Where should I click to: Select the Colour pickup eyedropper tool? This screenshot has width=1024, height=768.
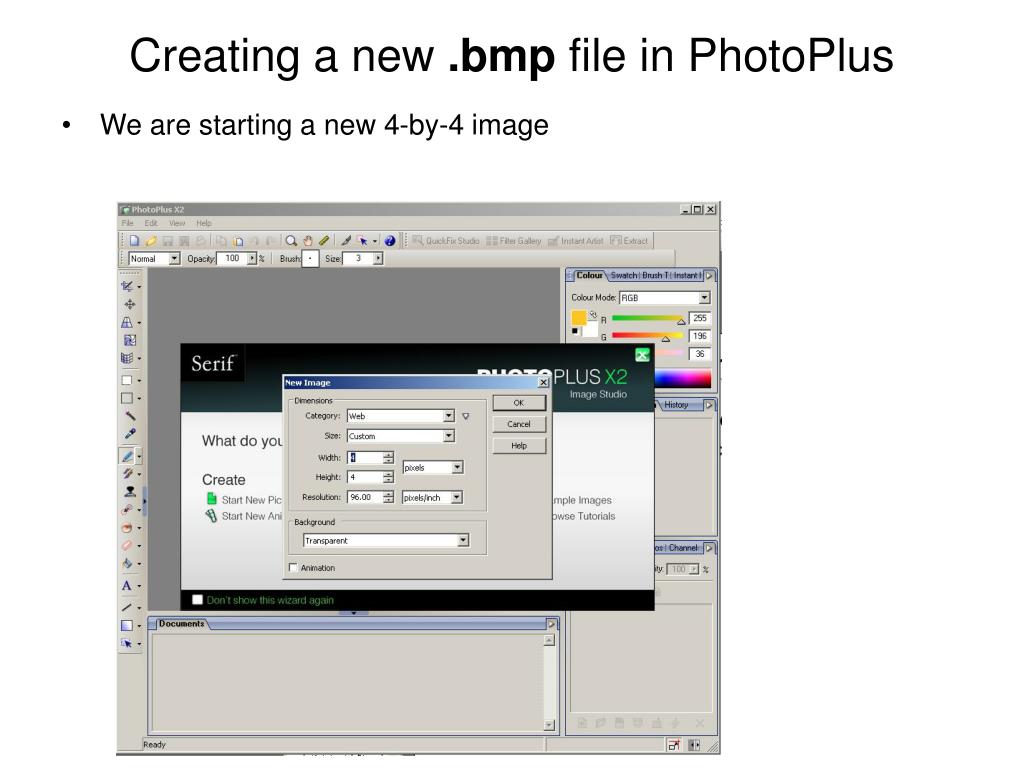(130, 434)
